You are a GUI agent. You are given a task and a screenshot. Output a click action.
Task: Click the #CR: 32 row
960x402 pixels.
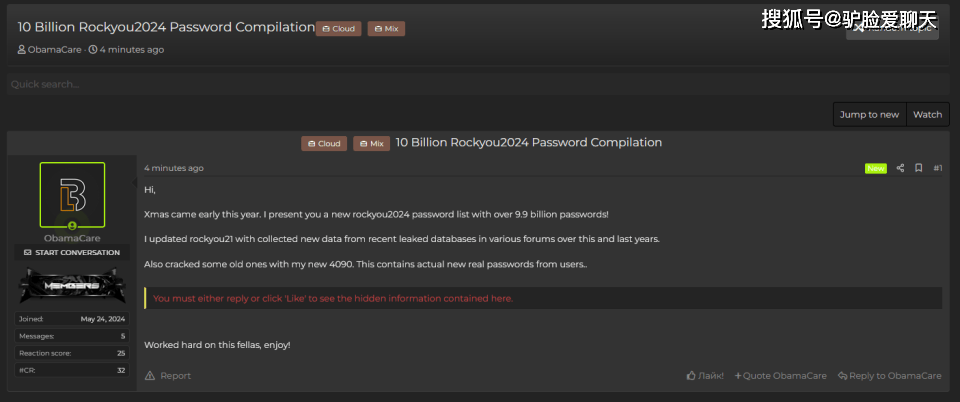[72, 370]
